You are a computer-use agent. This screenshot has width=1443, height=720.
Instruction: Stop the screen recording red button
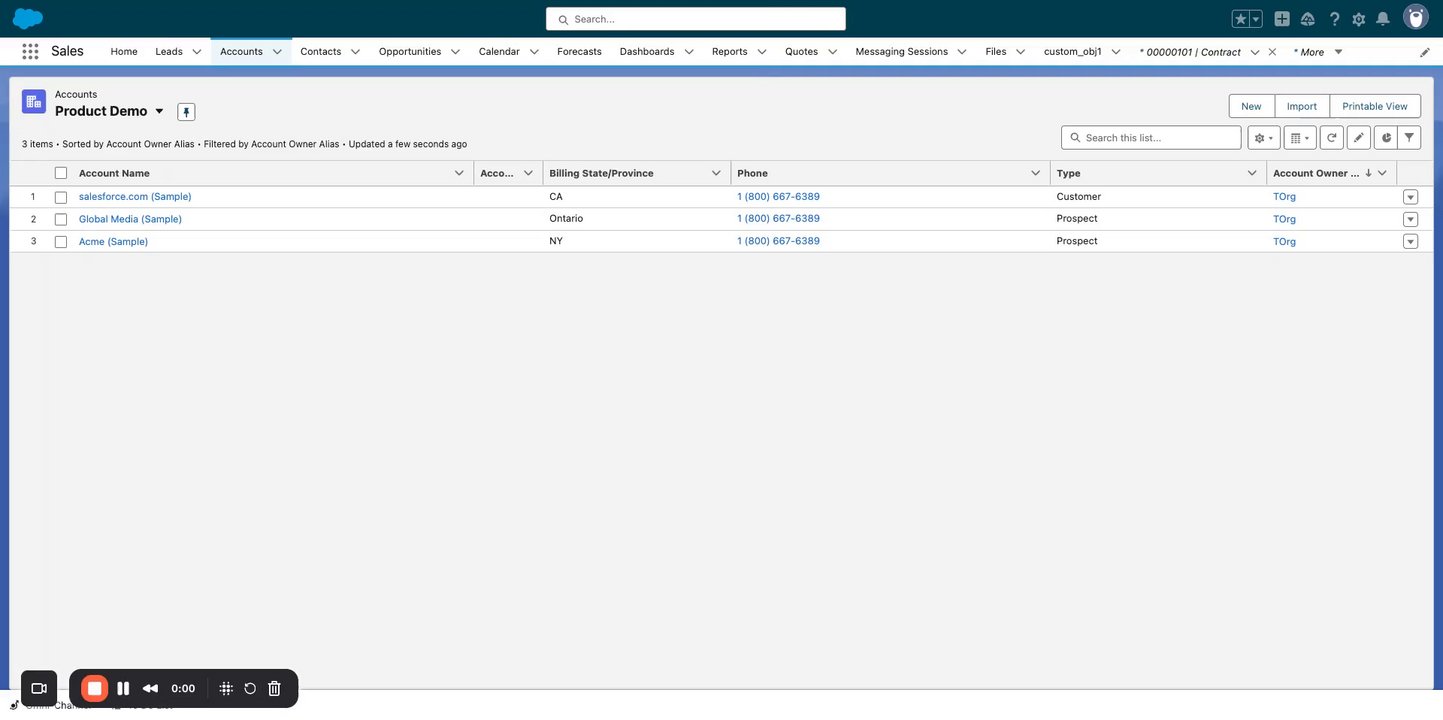(94, 688)
